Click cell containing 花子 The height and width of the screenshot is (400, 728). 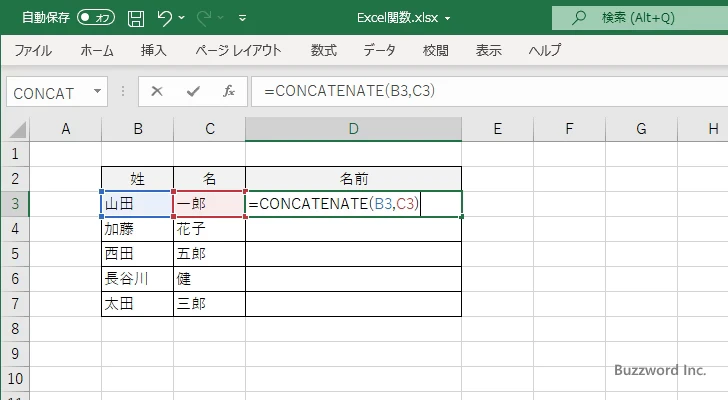point(209,229)
